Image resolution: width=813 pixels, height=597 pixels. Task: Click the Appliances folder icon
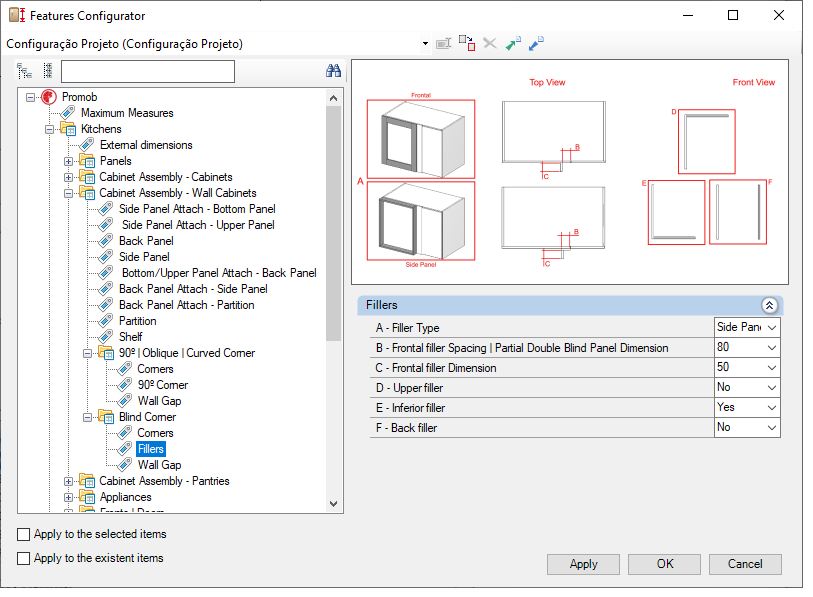pyautogui.click(x=87, y=497)
